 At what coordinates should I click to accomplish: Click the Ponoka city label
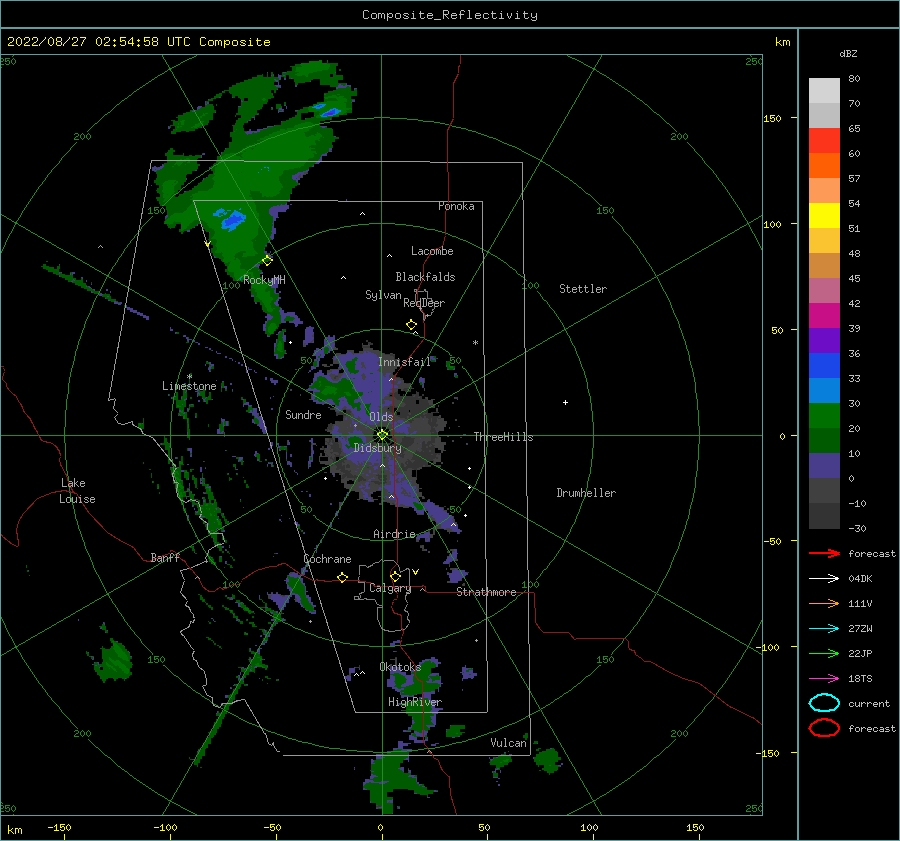tap(456, 206)
